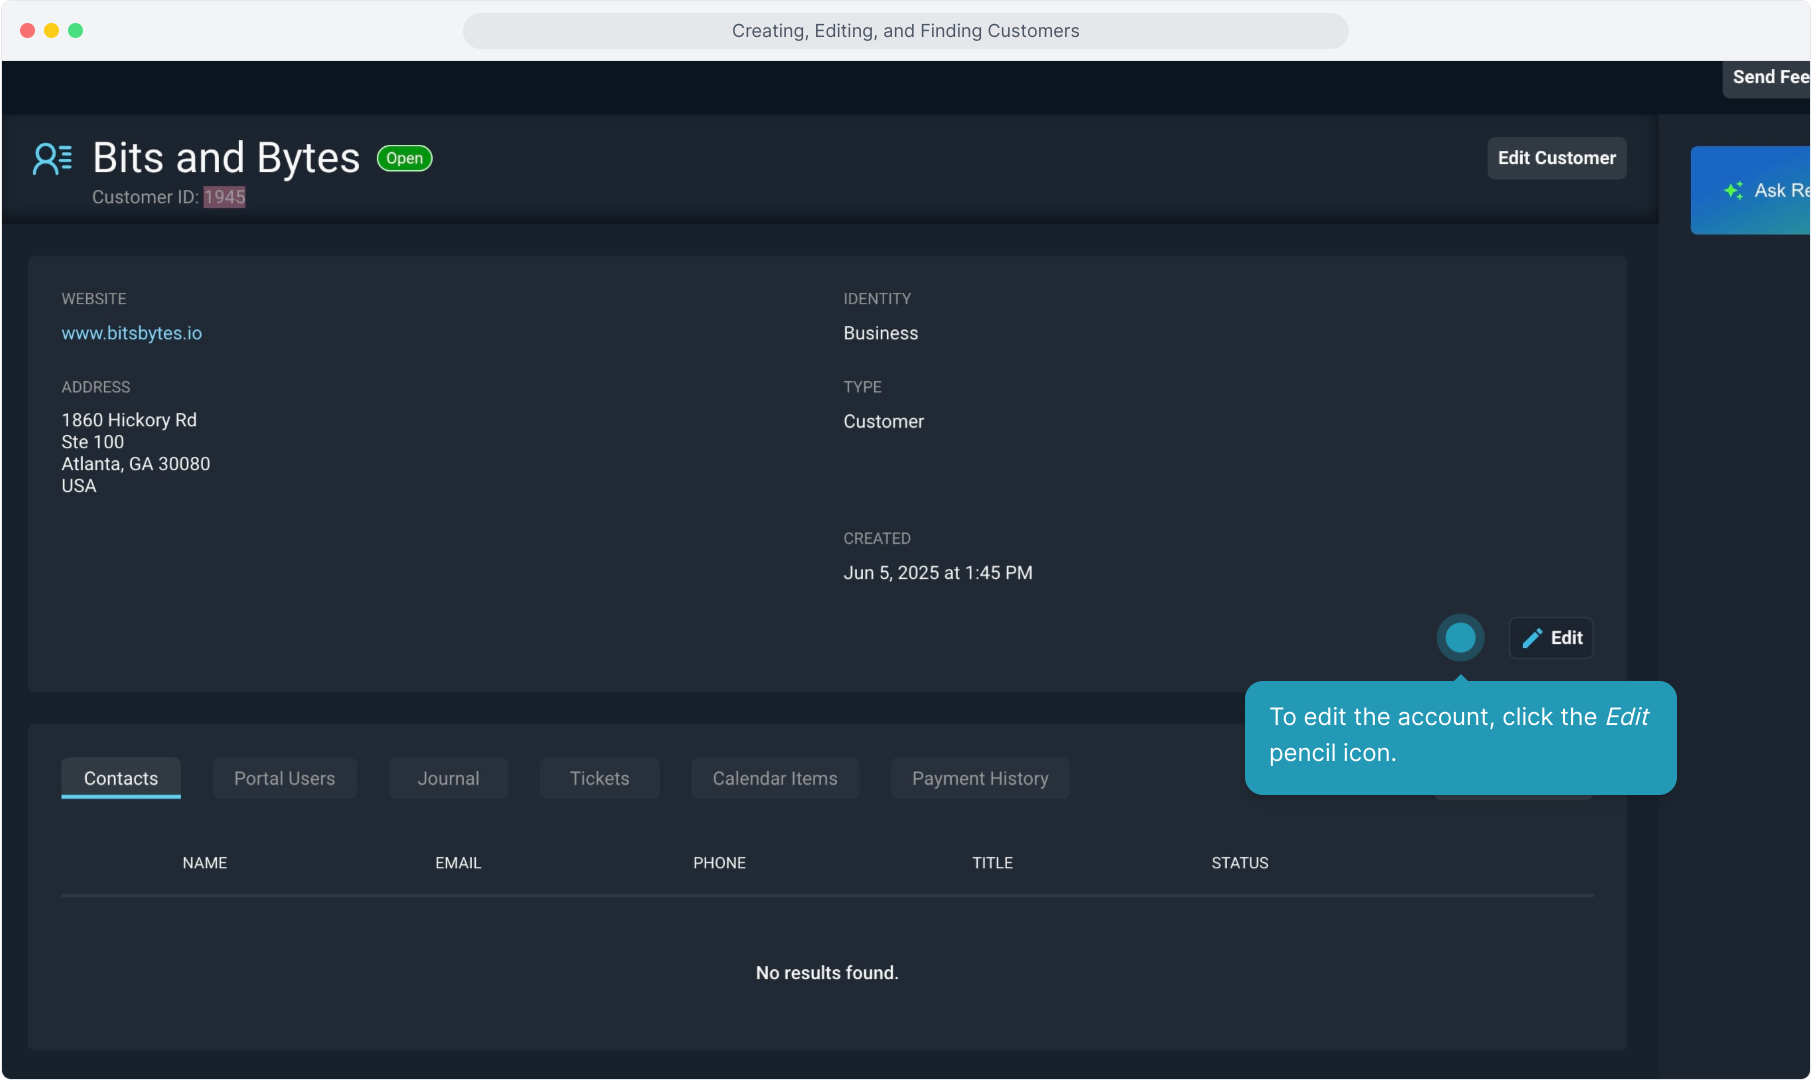Click the blue tutorial hotspot circle

click(1460, 638)
